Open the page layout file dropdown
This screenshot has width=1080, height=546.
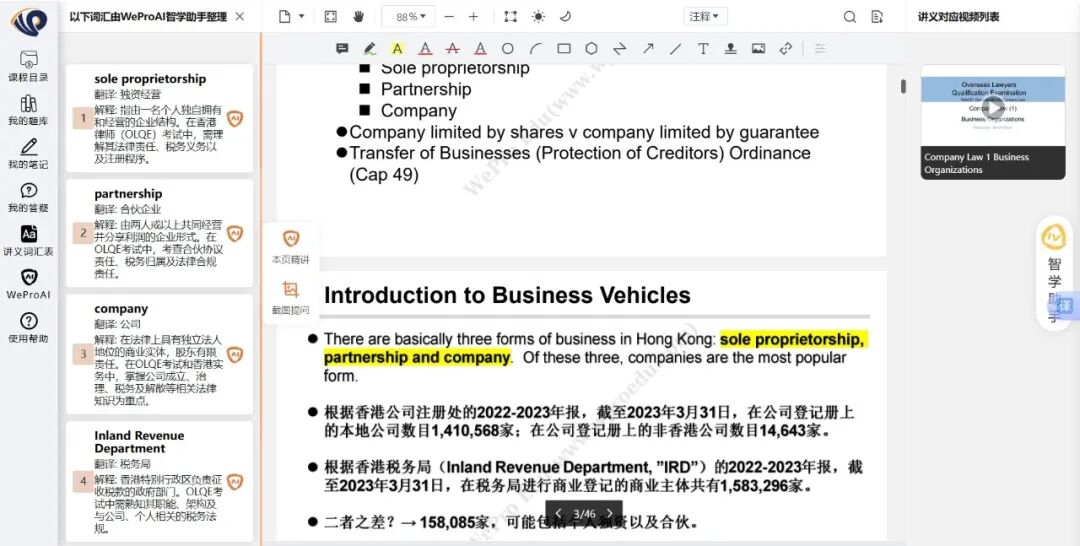[291, 17]
